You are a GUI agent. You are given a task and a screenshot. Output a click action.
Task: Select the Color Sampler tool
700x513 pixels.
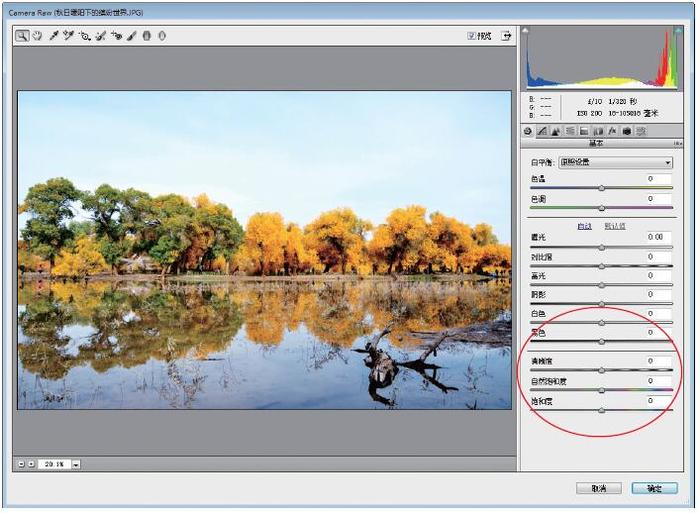(68, 36)
